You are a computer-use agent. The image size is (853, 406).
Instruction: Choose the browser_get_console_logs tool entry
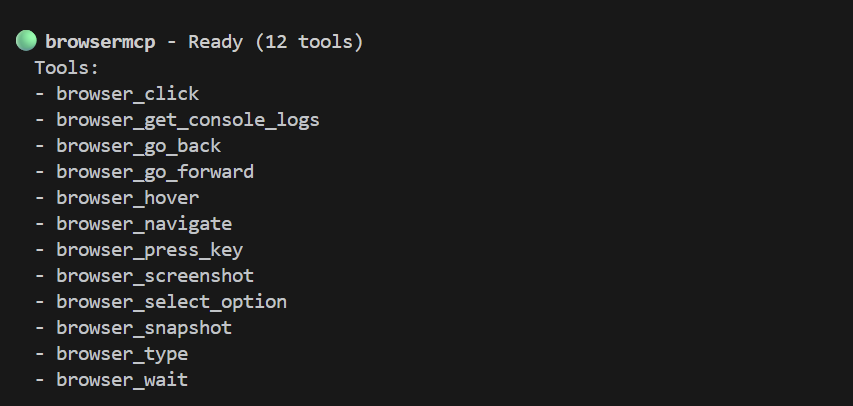pyautogui.click(x=187, y=120)
